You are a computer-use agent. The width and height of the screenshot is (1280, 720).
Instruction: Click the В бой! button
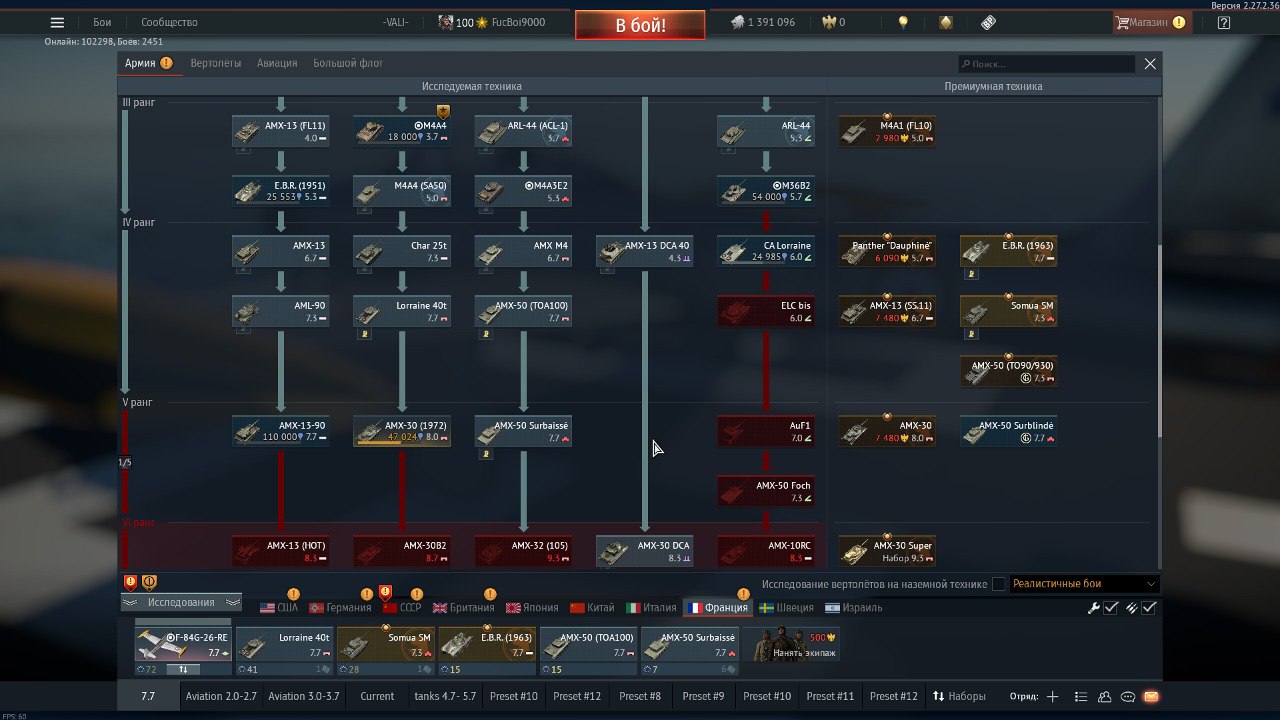640,25
